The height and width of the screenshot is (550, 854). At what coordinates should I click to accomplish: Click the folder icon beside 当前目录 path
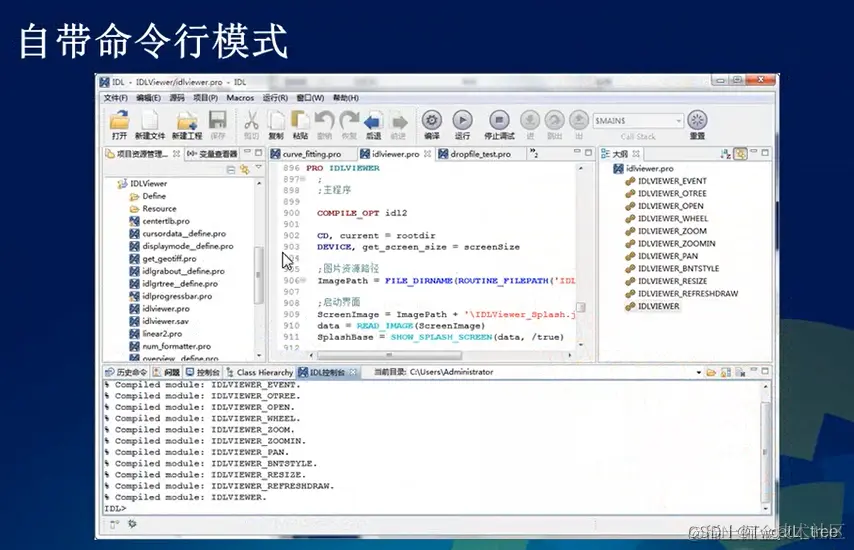pos(711,372)
